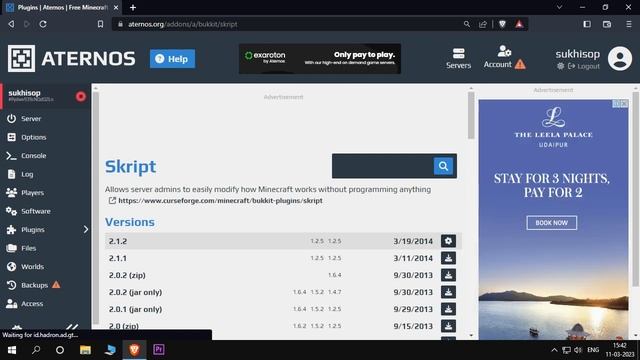Download Skript 2.0.2 (jar only)
Screen dimensions: 640x360
coord(448,292)
